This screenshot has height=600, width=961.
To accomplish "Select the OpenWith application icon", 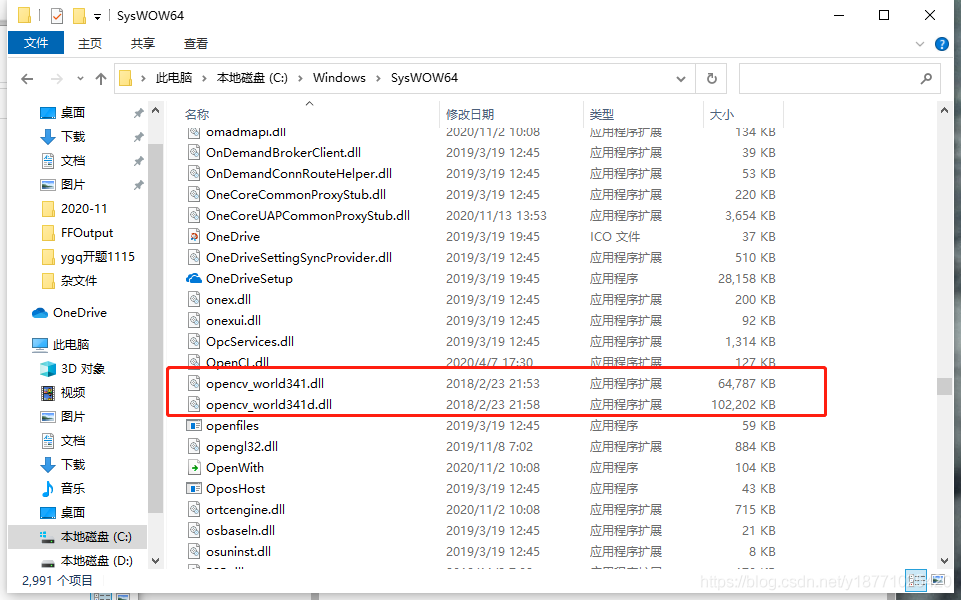I will pos(194,468).
